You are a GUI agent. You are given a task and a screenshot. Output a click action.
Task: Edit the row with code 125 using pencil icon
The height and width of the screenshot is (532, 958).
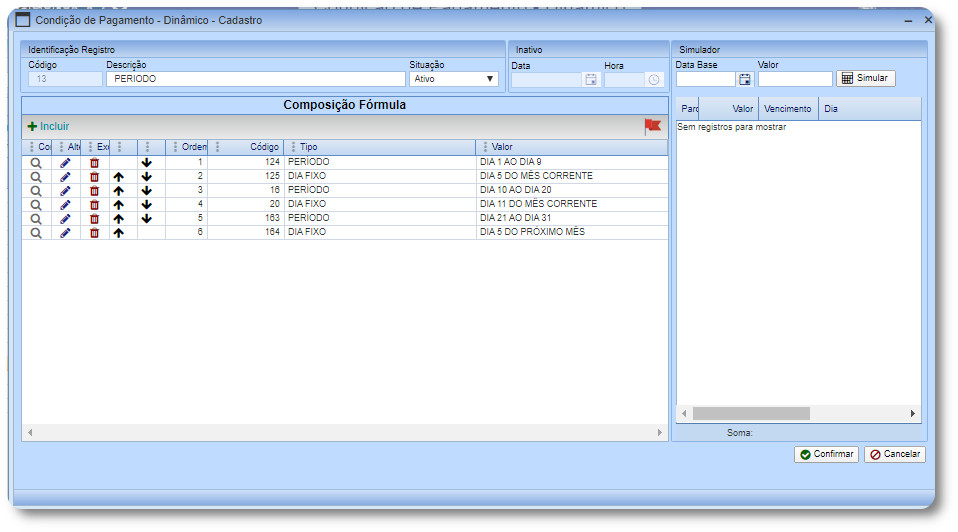point(66,176)
